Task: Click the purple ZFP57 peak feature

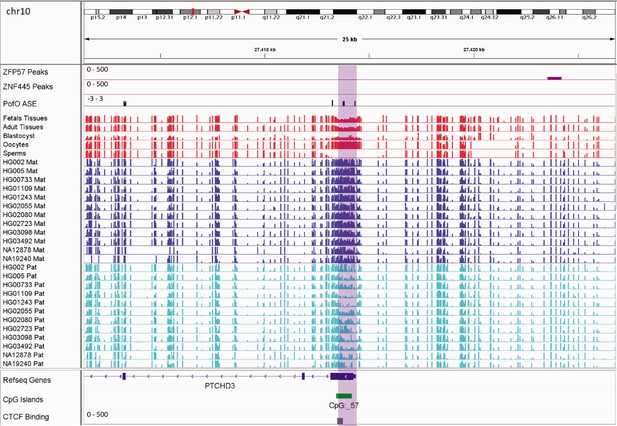Action: point(554,78)
